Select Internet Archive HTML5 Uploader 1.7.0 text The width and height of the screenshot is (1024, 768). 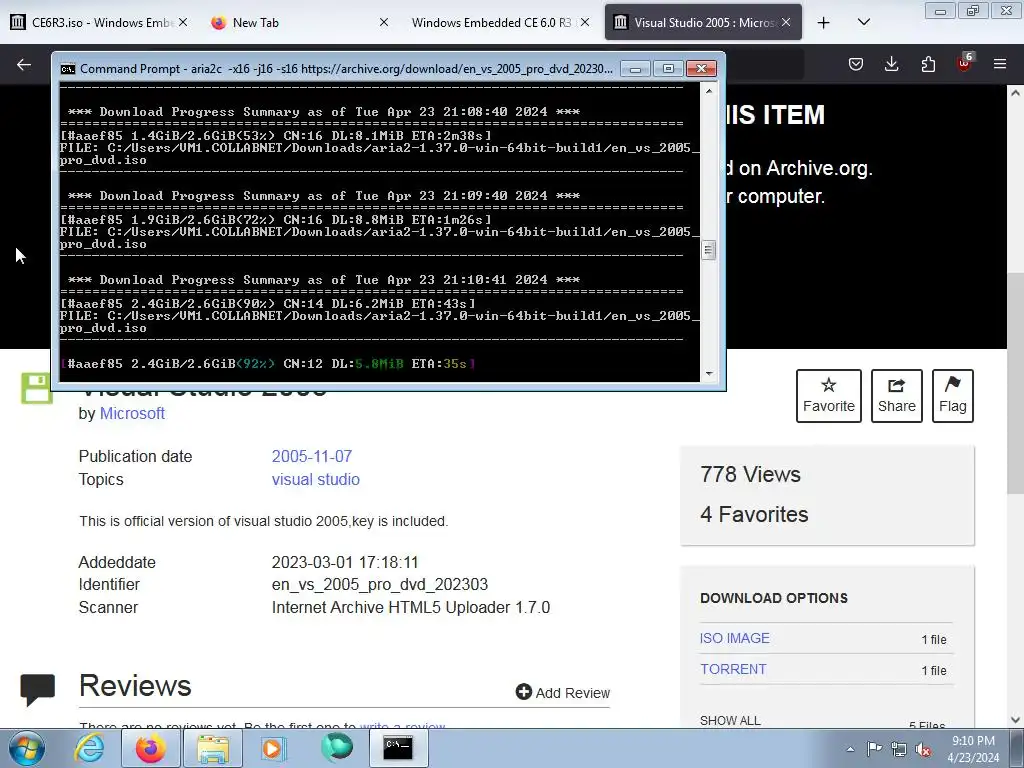411,607
